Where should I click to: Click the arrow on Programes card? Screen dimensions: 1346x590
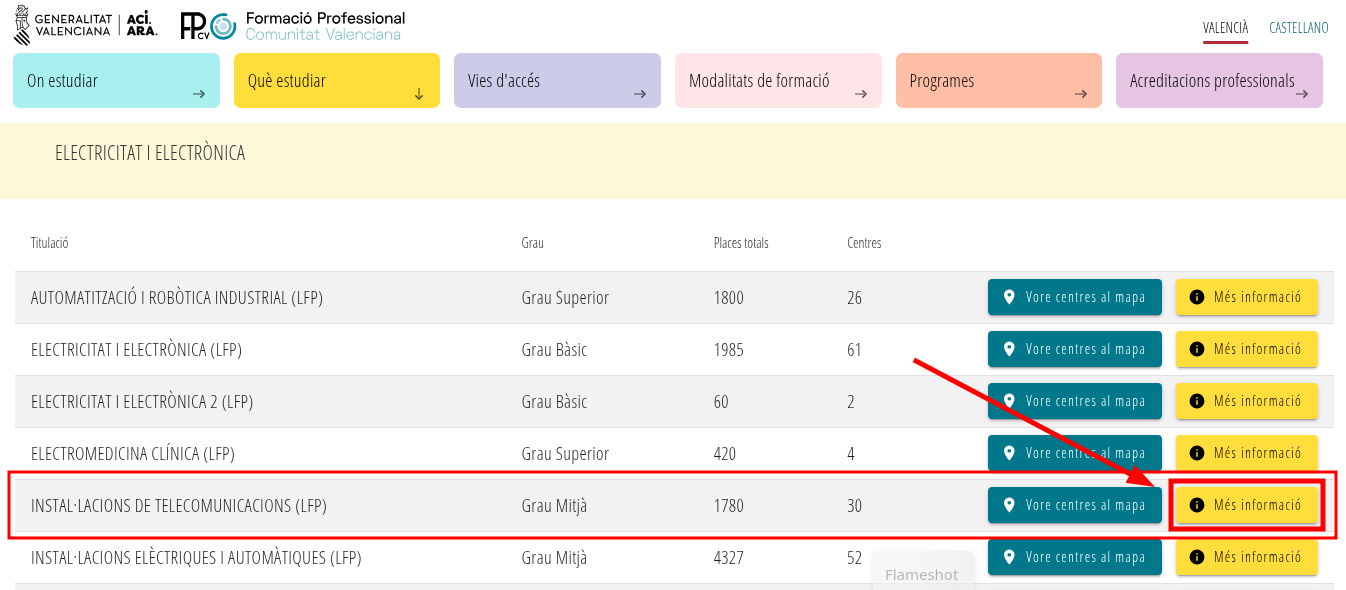point(1081,94)
